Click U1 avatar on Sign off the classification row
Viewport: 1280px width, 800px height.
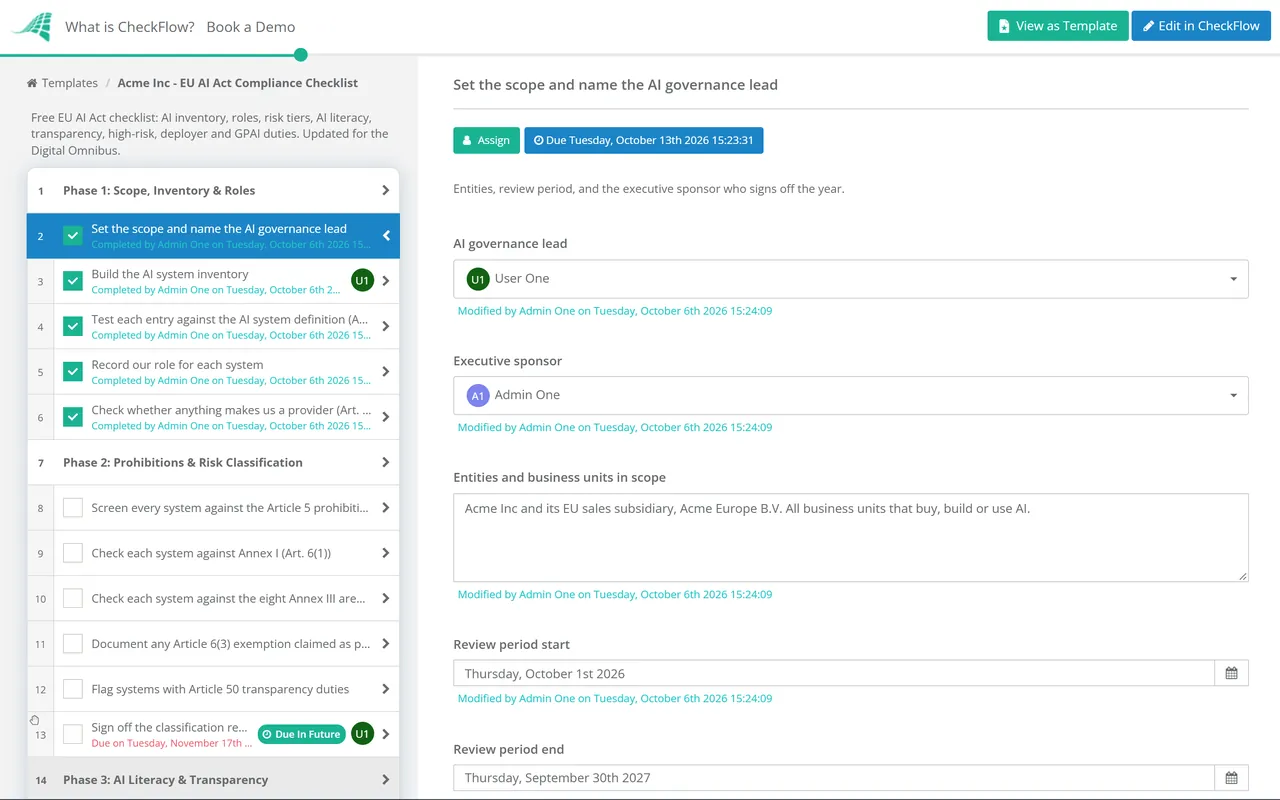pos(362,734)
